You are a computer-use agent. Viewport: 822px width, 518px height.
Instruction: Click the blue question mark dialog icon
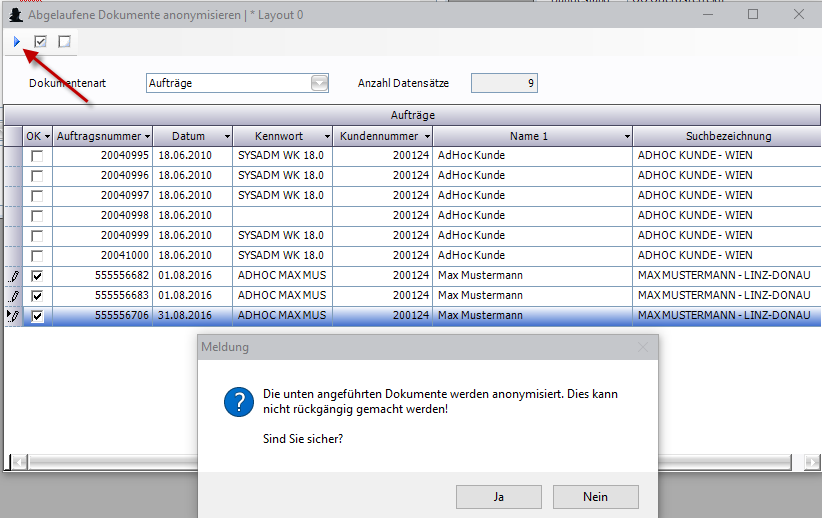click(x=238, y=403)
